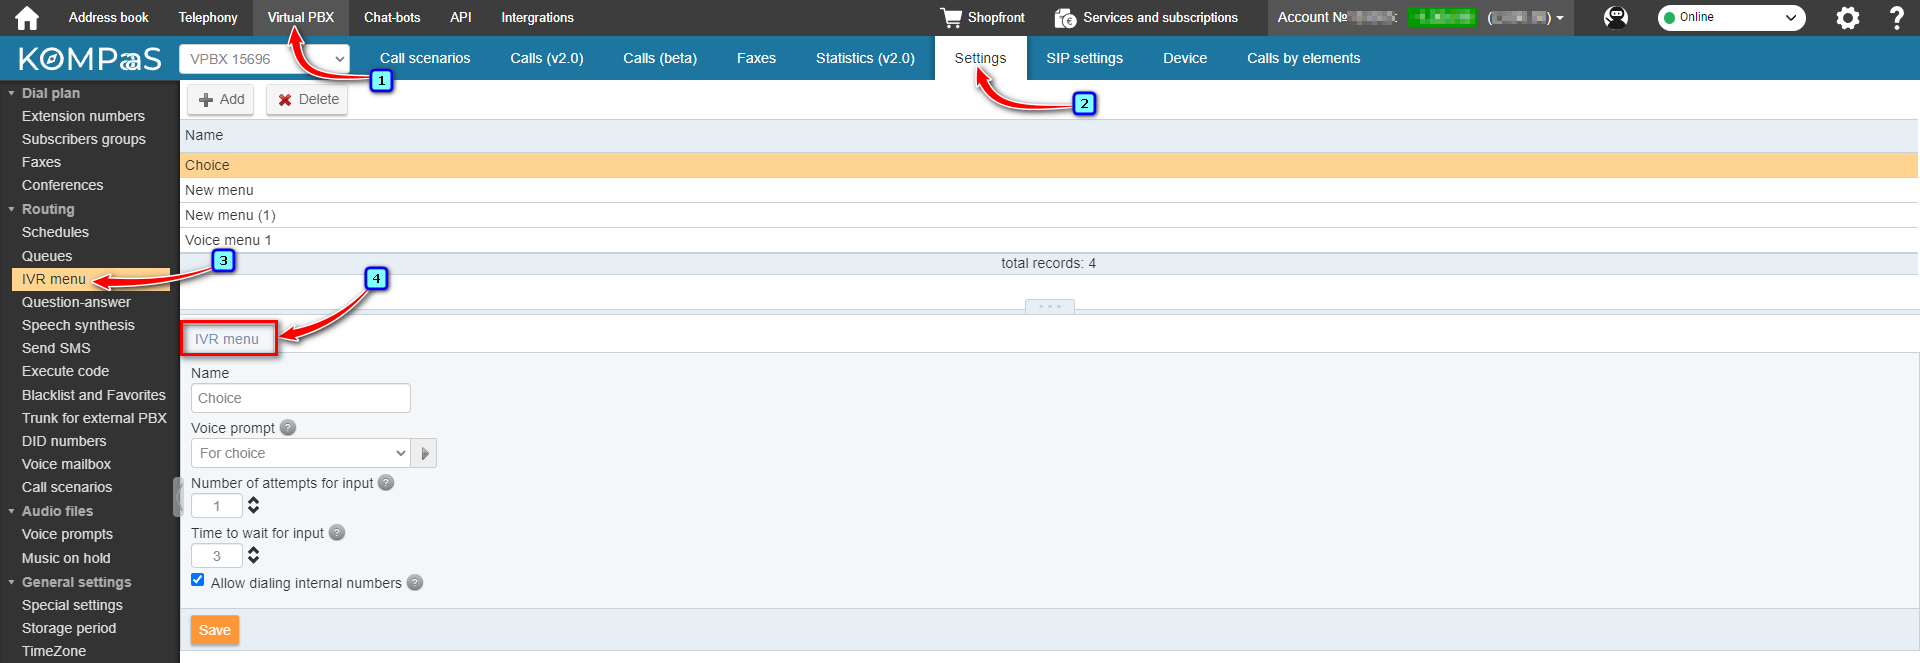Select the IVR menu panel tab
This screenshot has width=1920, height=663.
pos(227,339)
